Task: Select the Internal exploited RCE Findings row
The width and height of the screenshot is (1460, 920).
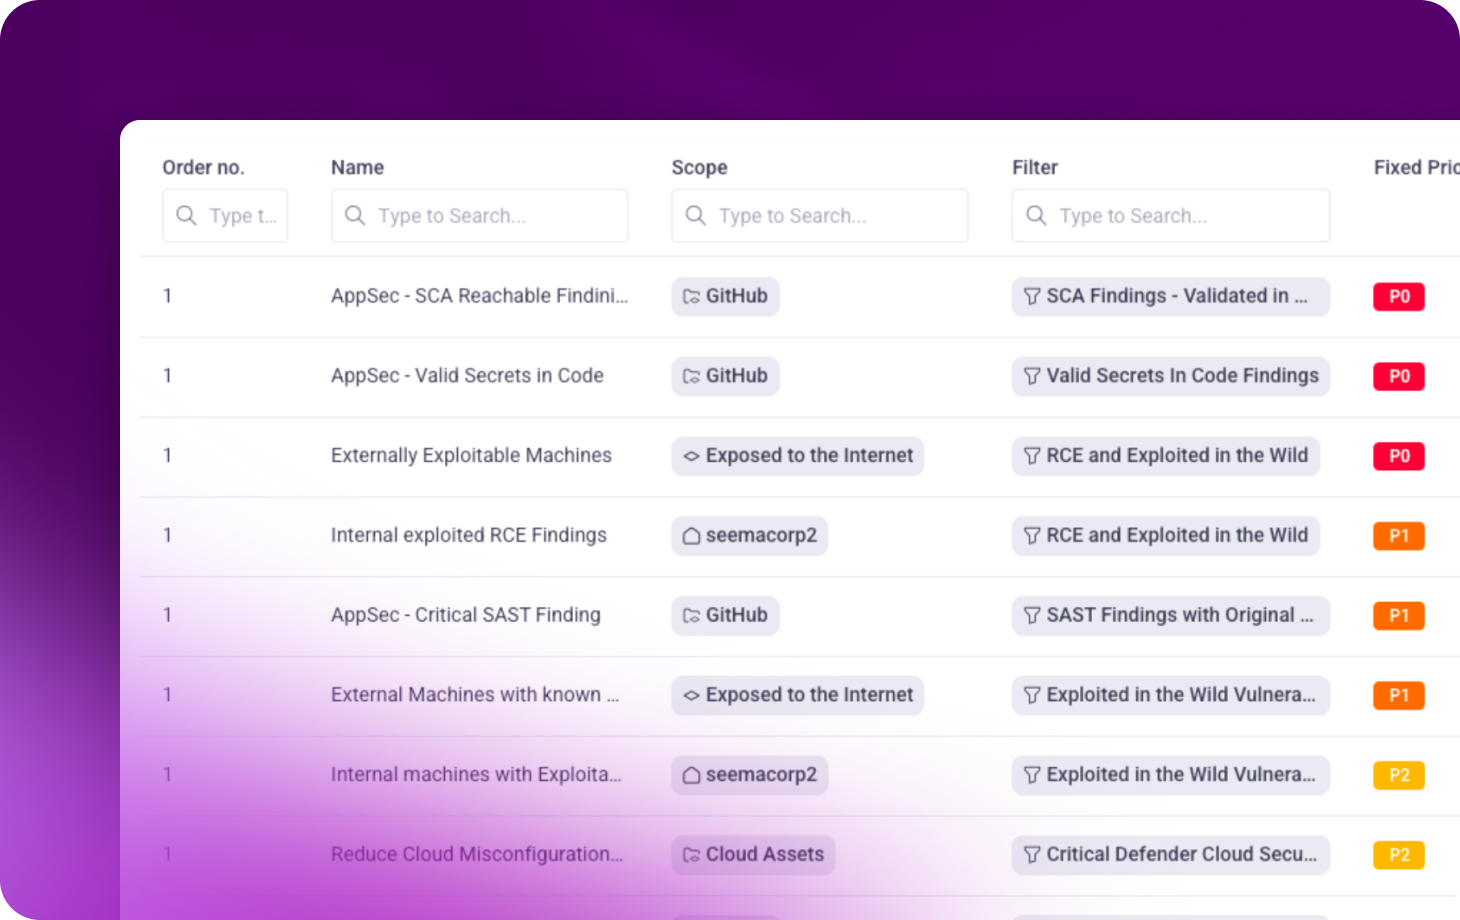Action: (x=468, y=536)
